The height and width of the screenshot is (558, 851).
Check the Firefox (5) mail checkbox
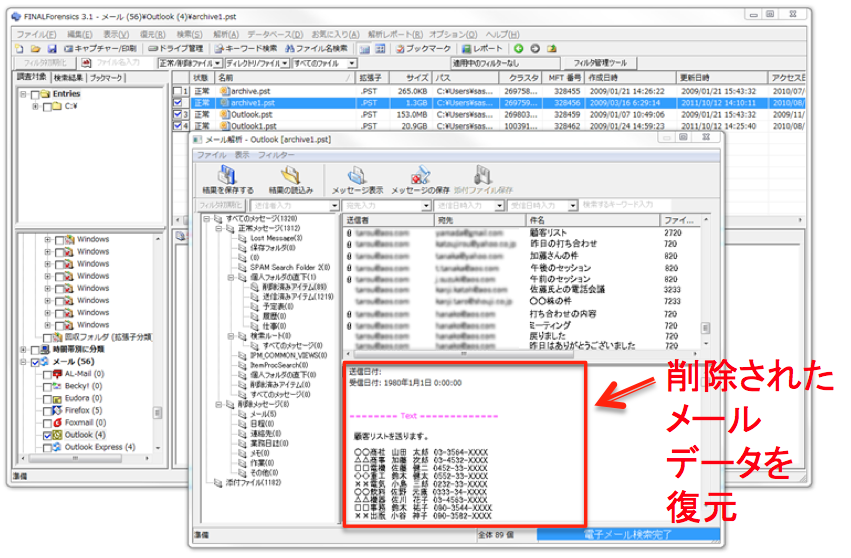coord(47,410)
